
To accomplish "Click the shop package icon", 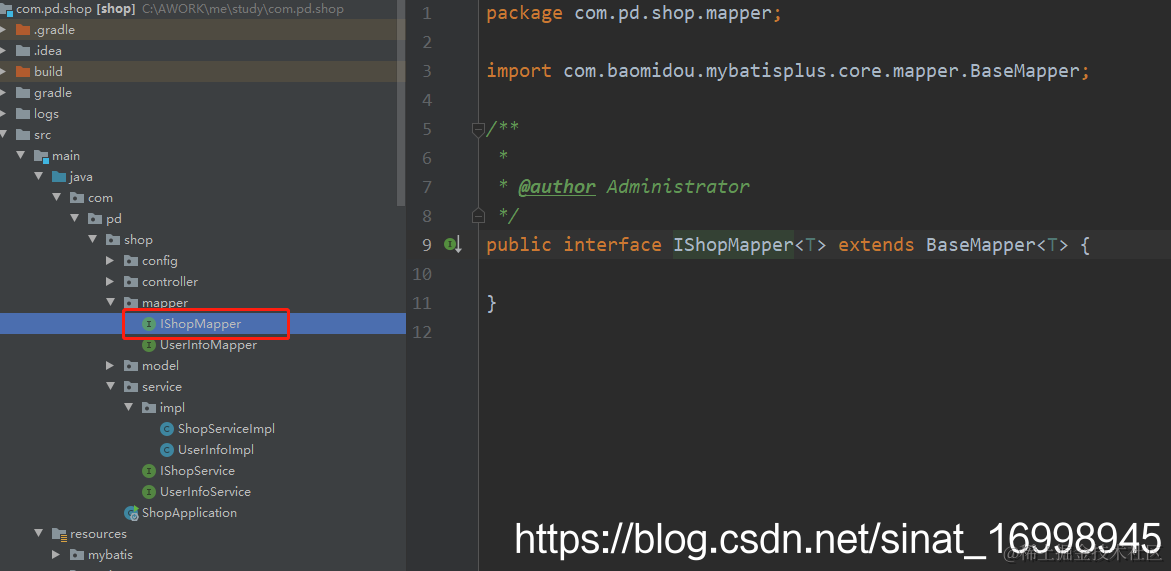I will [113, 240].
